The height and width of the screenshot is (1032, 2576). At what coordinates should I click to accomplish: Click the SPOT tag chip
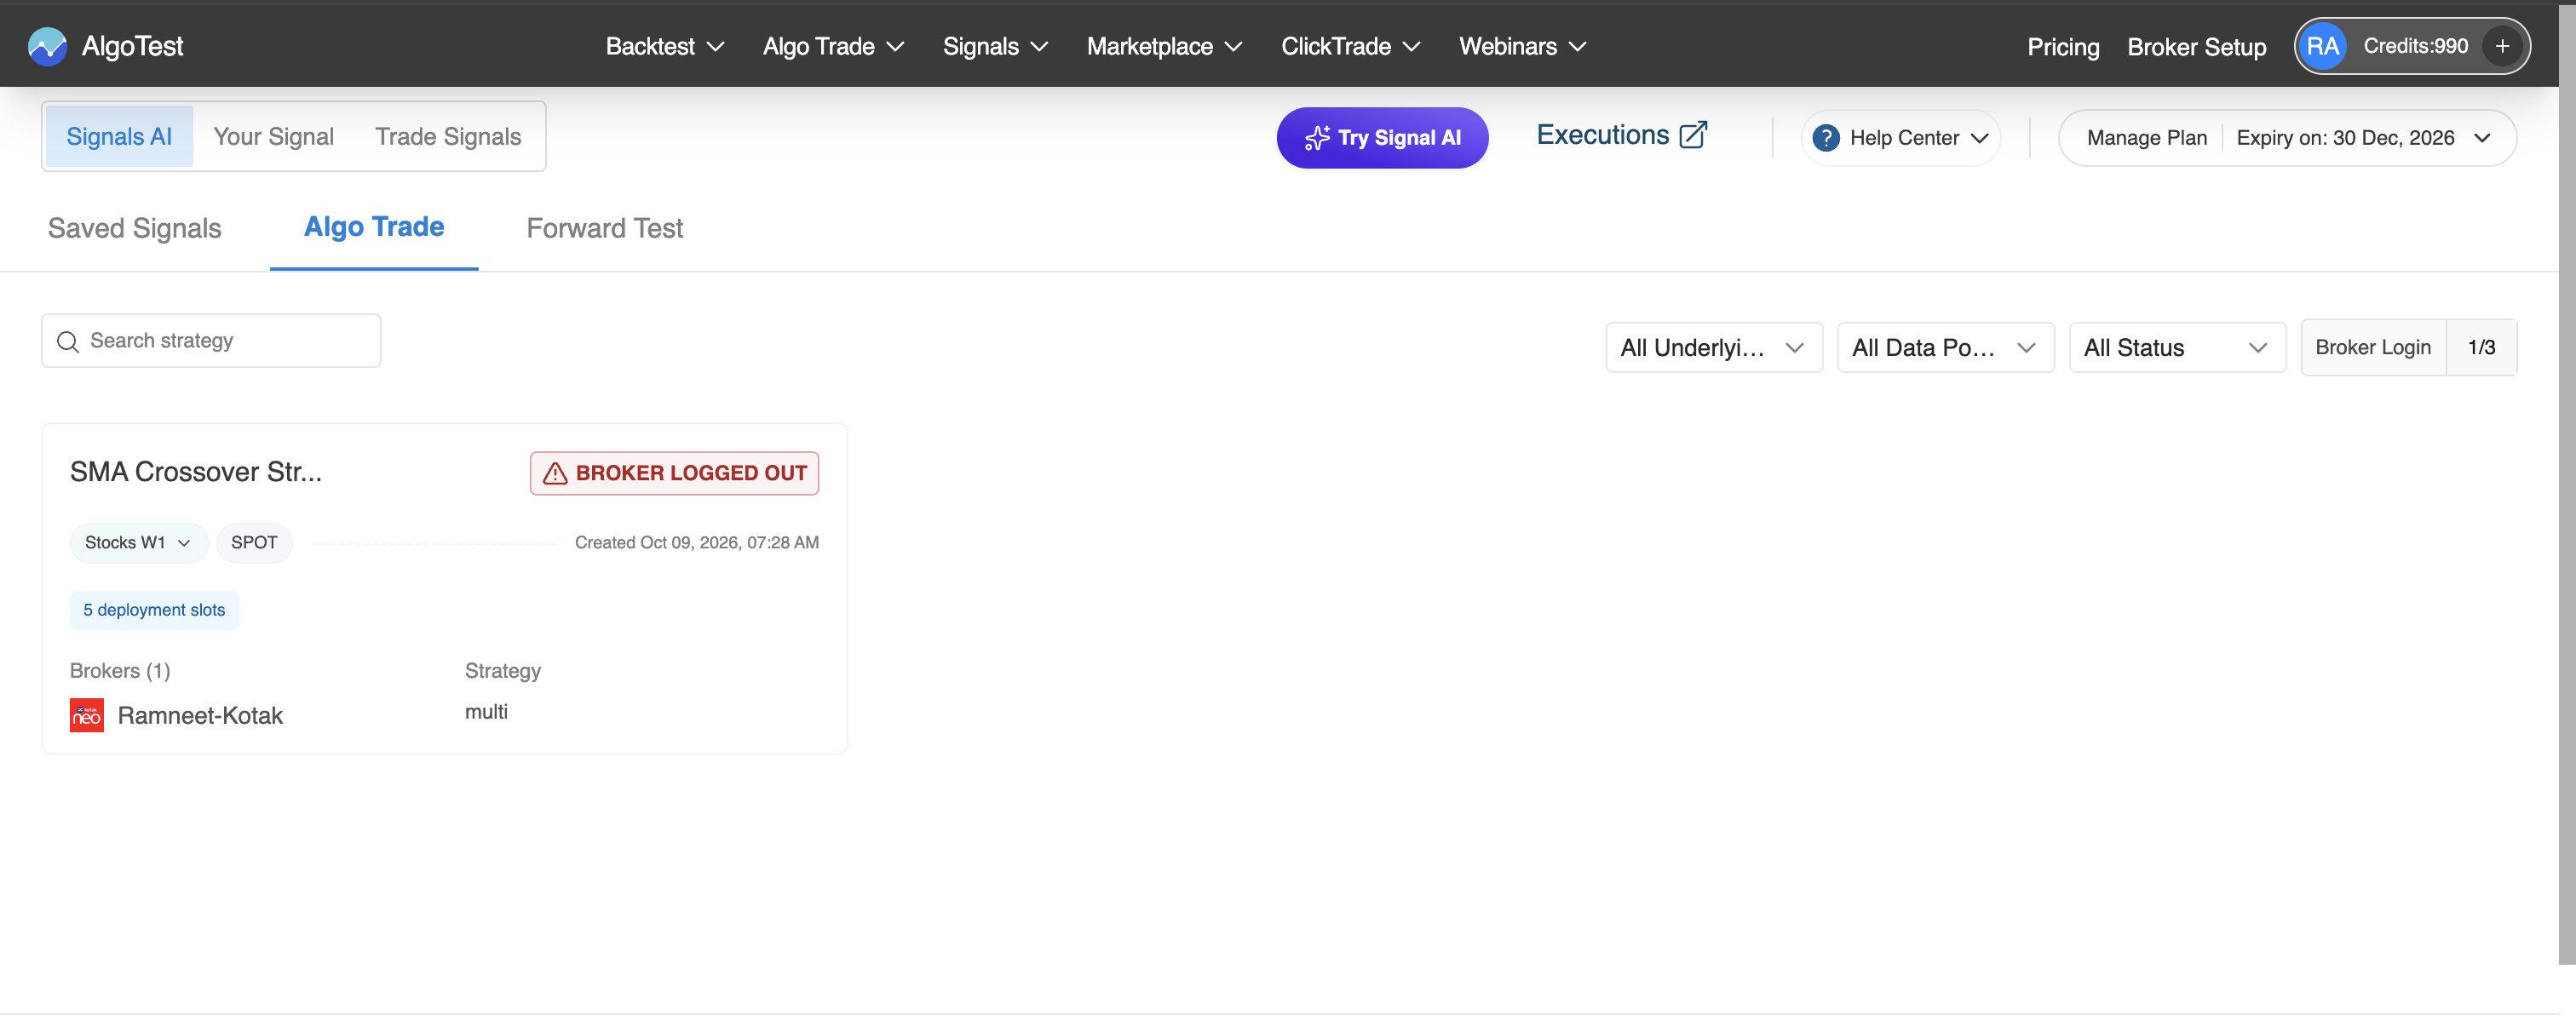(254, 543)
